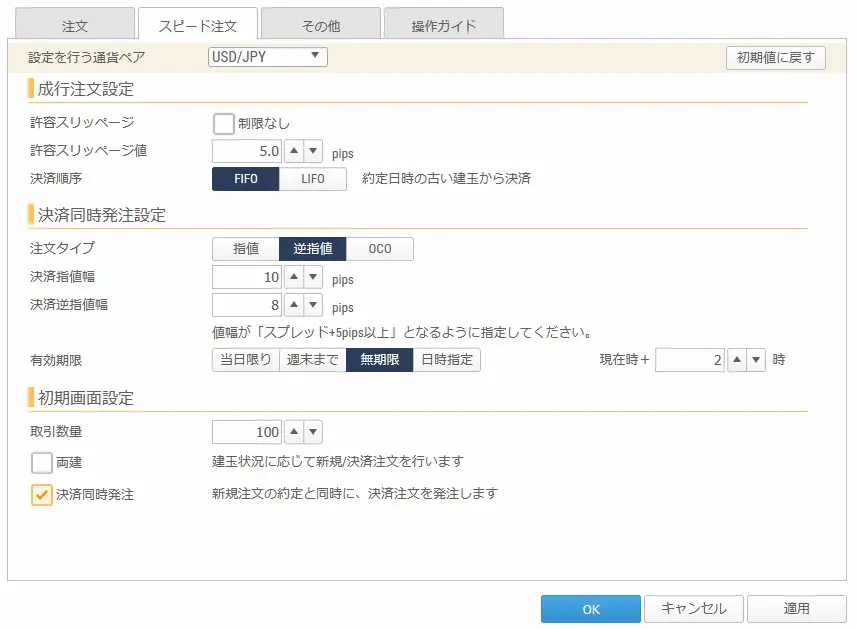Switch to the 注文 tab
The image size is (857, 629).
[x=73, y=22]
